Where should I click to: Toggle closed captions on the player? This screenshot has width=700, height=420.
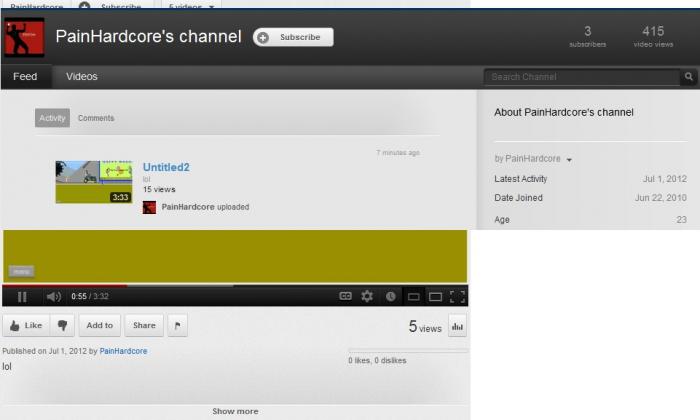pyautogui.click(x=346, y=296)
